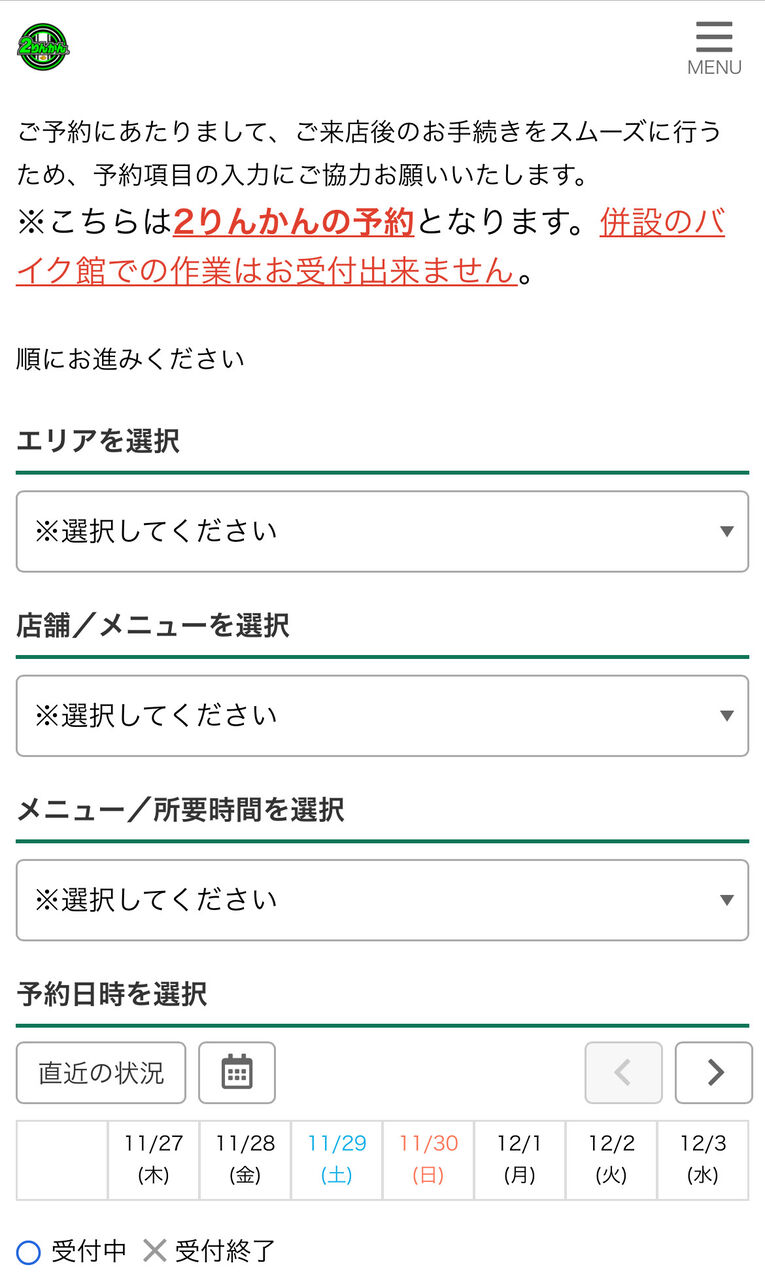Go to next week with right chevron
The width and height of the screenshot is (765, 1280).
[714, 1072]
